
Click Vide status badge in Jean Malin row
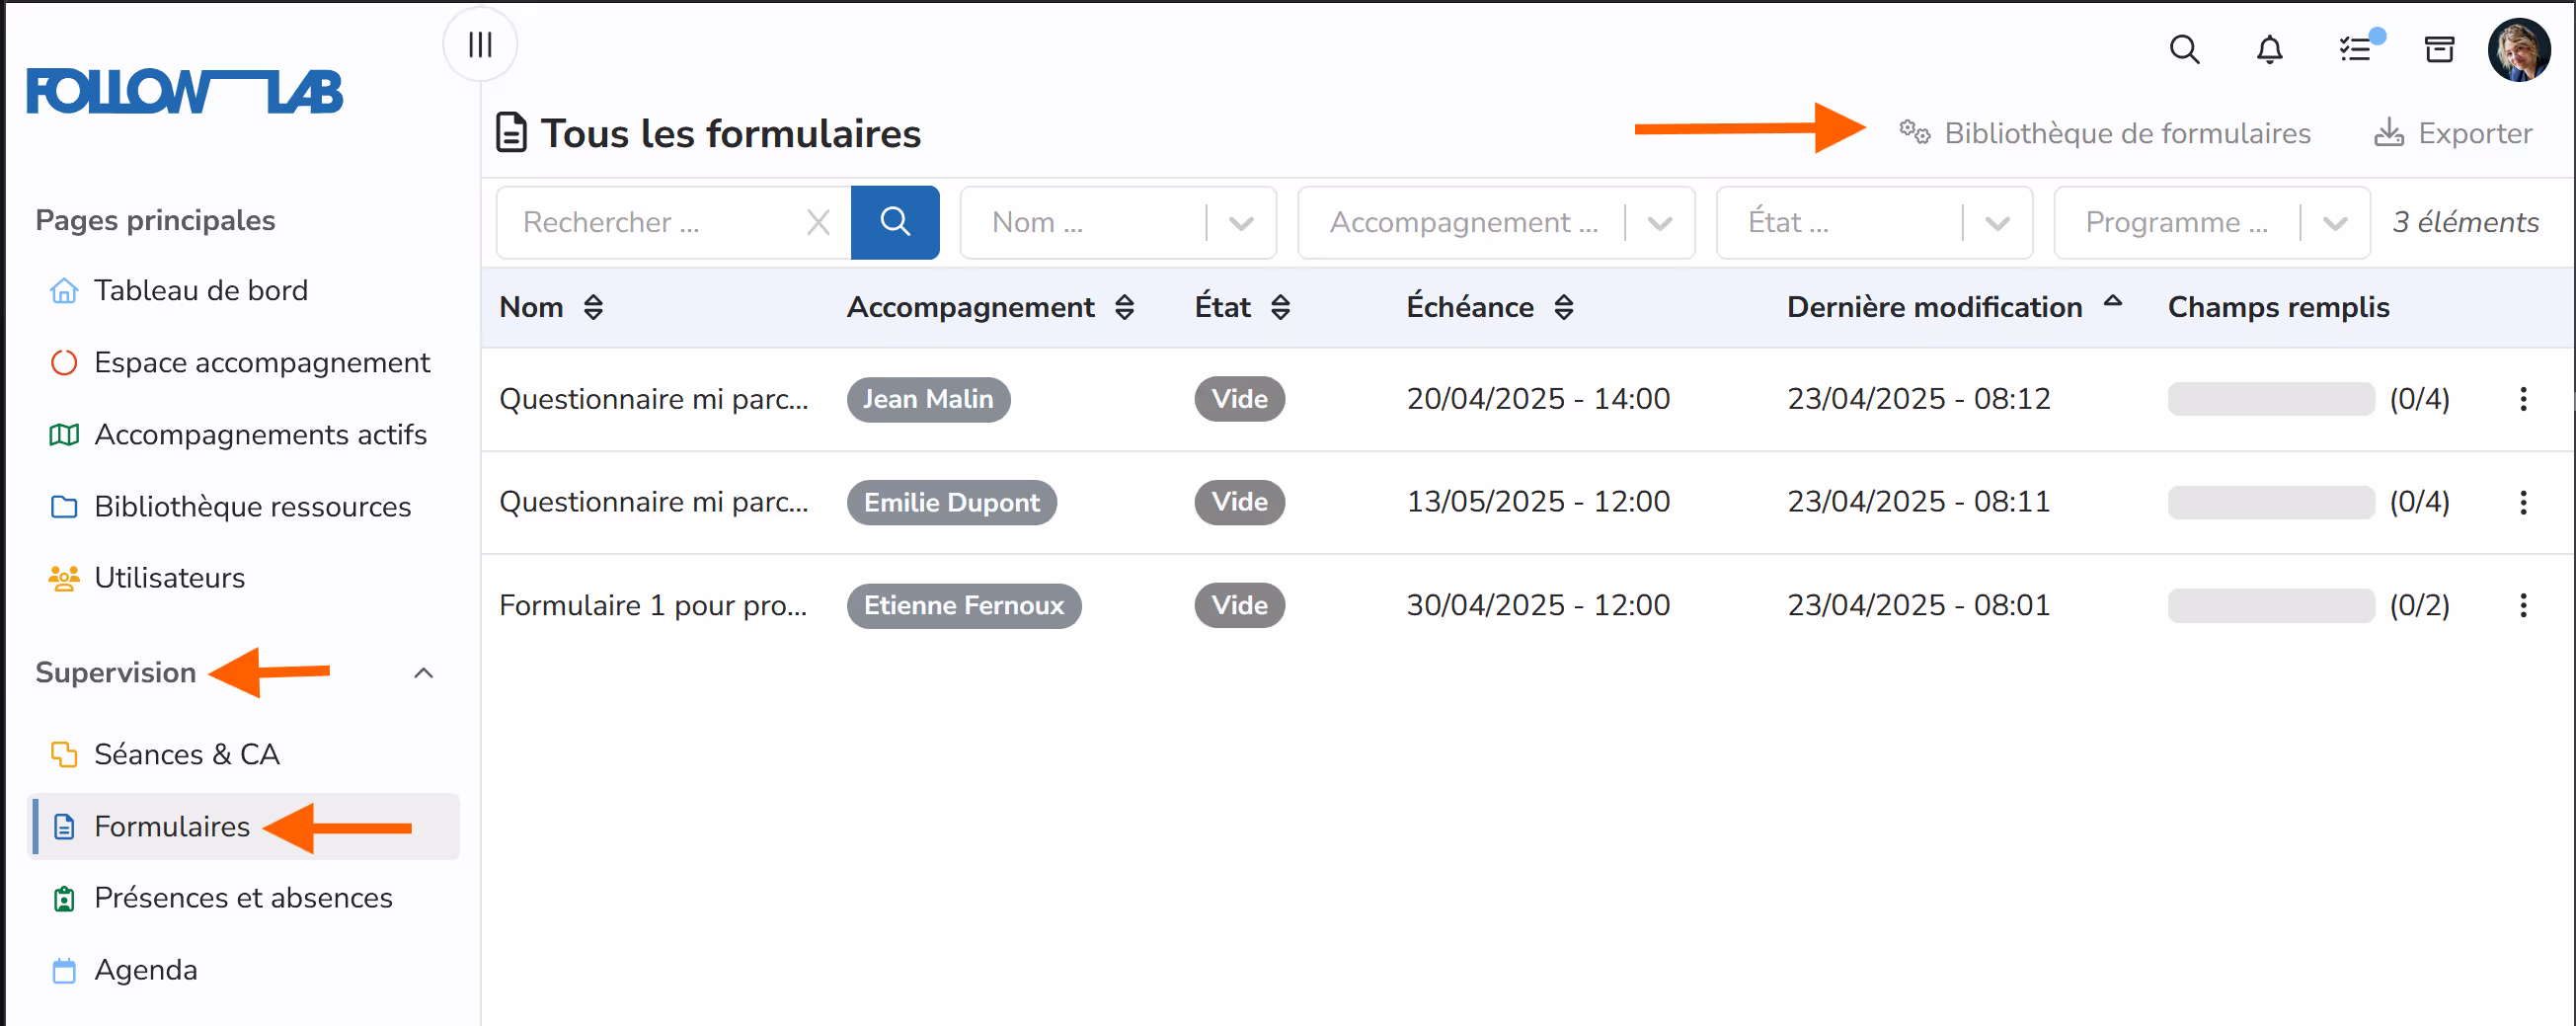tap(1239, 399)
